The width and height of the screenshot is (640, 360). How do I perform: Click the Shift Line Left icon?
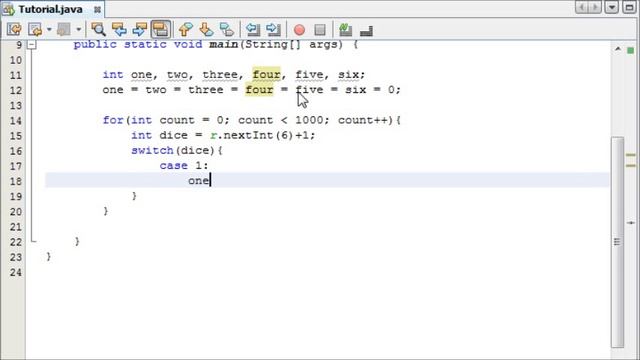(253, 29)
